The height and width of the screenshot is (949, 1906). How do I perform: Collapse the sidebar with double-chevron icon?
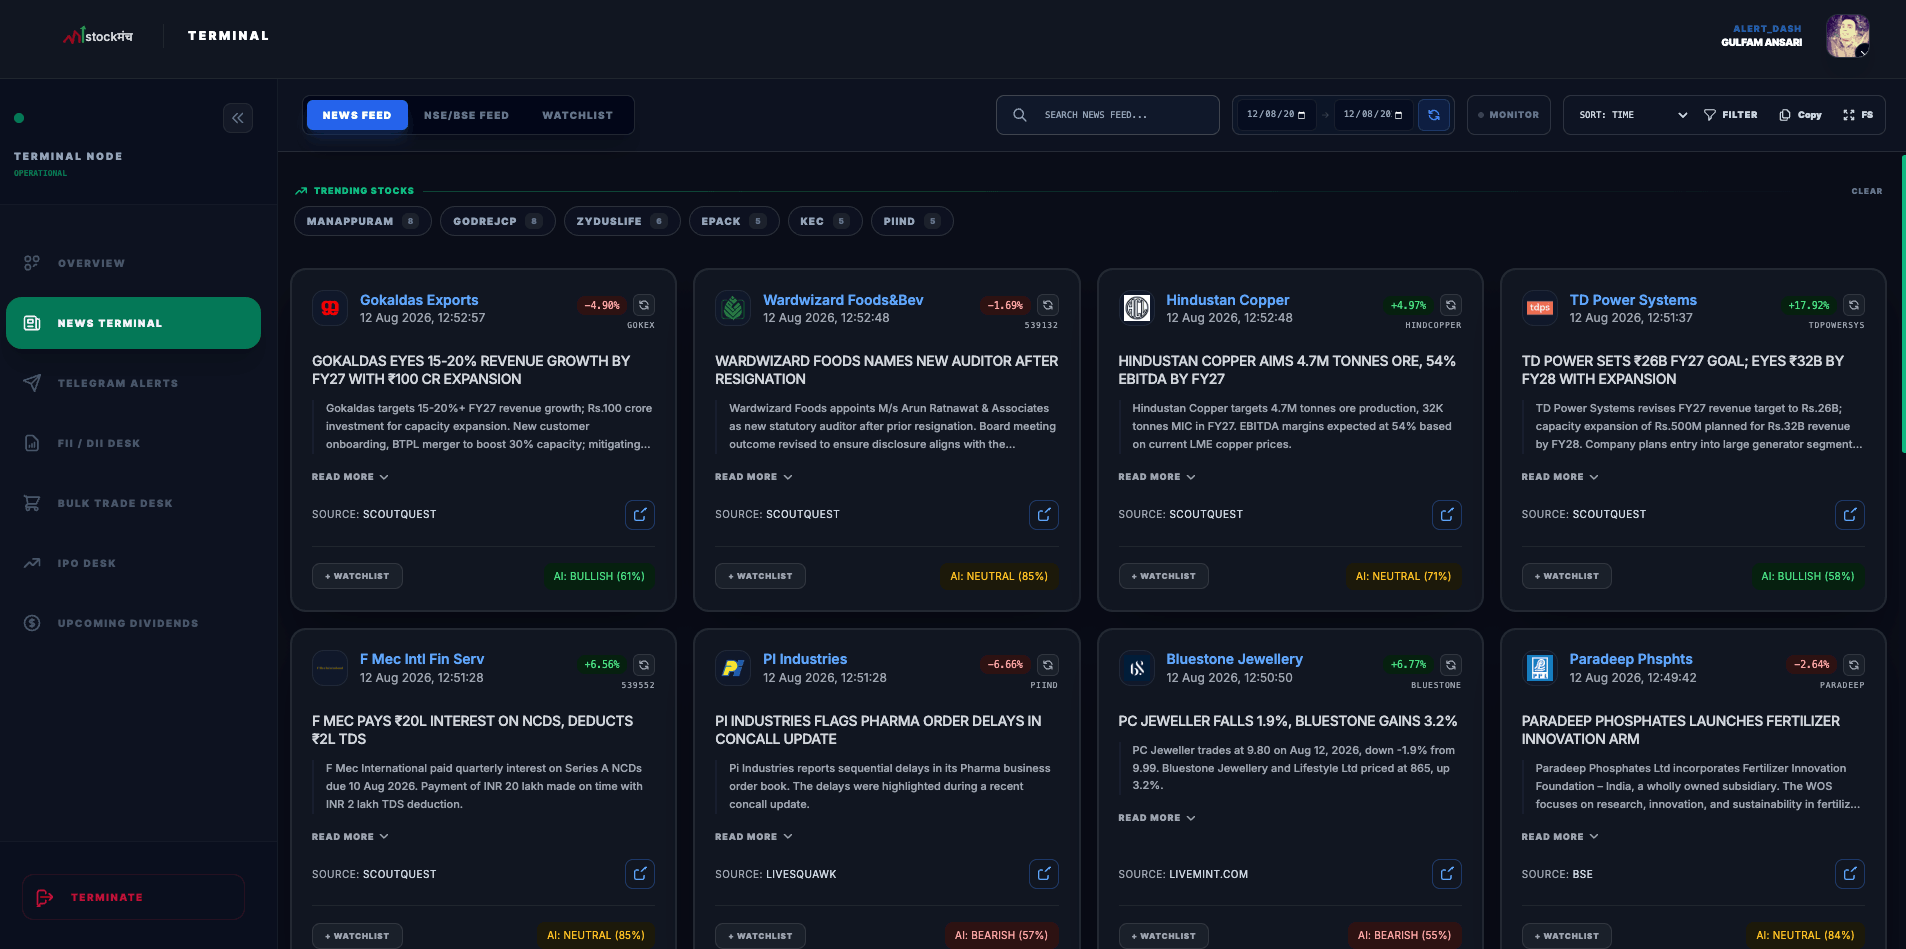click(x=238, y=118)
